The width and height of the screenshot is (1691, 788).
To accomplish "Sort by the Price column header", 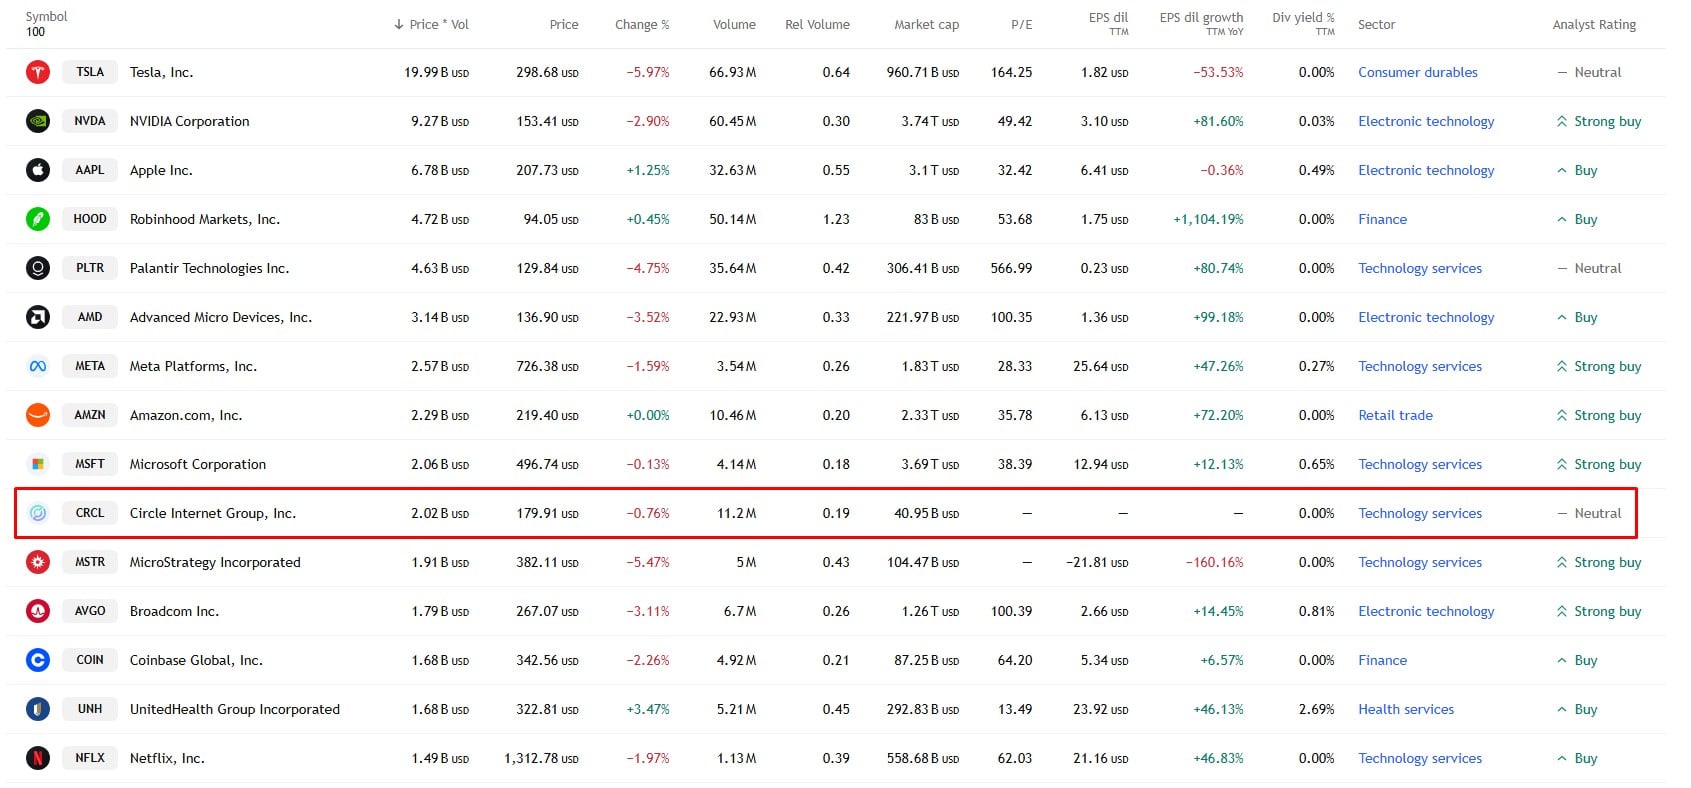I will (564, 24).
